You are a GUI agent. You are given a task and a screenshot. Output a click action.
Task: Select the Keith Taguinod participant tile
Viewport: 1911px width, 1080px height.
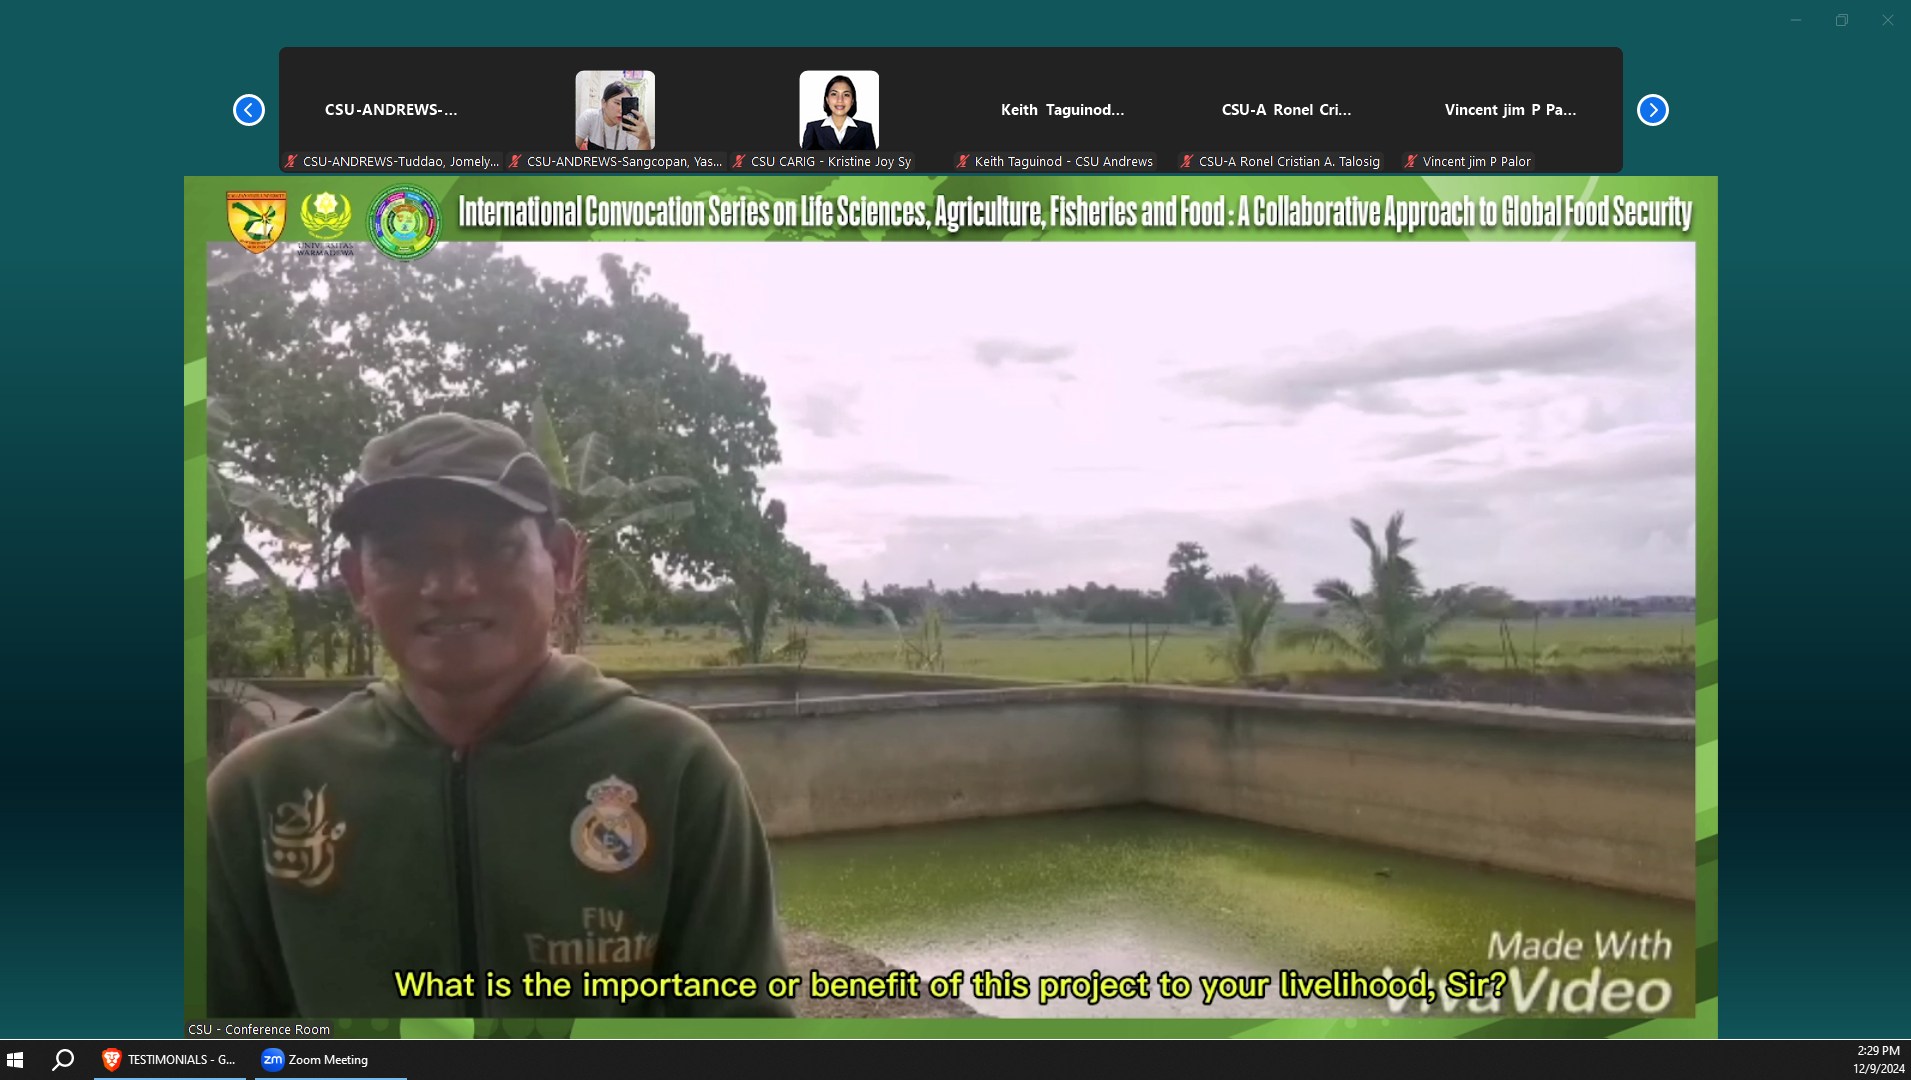point(1062,110)
